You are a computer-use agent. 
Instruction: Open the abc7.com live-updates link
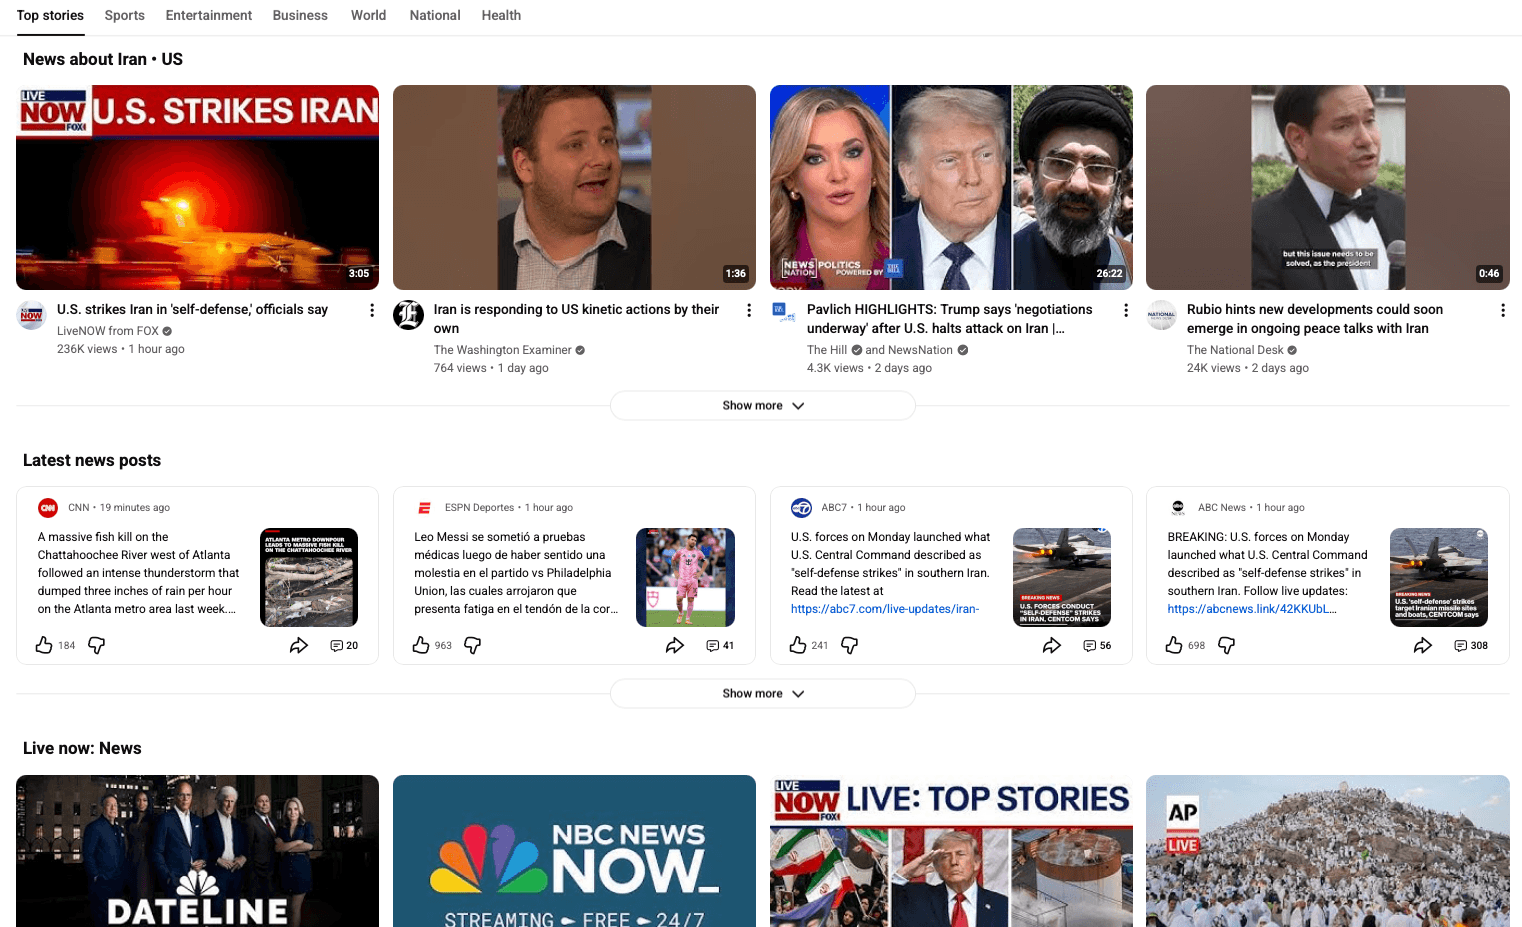coord(885,609)
